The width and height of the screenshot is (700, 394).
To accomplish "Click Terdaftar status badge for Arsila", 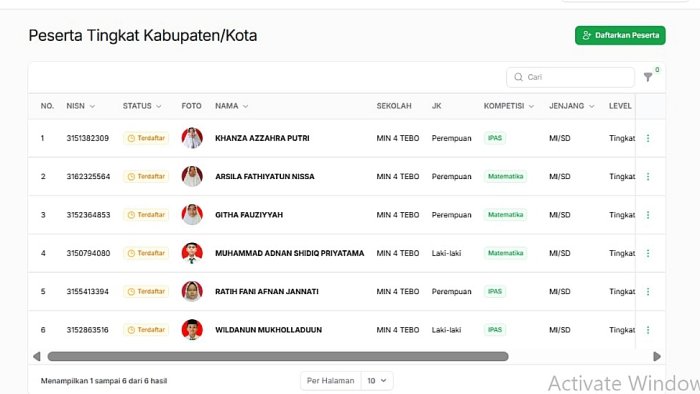I will click(x=146, y=177).
